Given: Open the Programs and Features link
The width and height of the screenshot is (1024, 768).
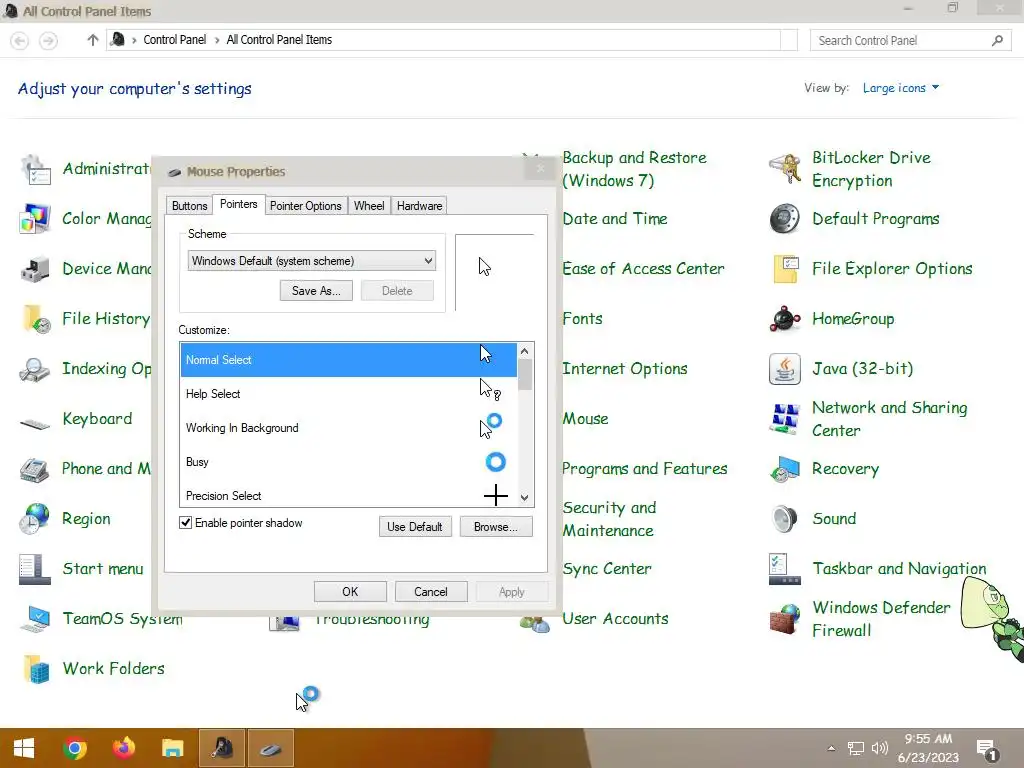Looking at the screenshot, I should (x=645, y=469).
